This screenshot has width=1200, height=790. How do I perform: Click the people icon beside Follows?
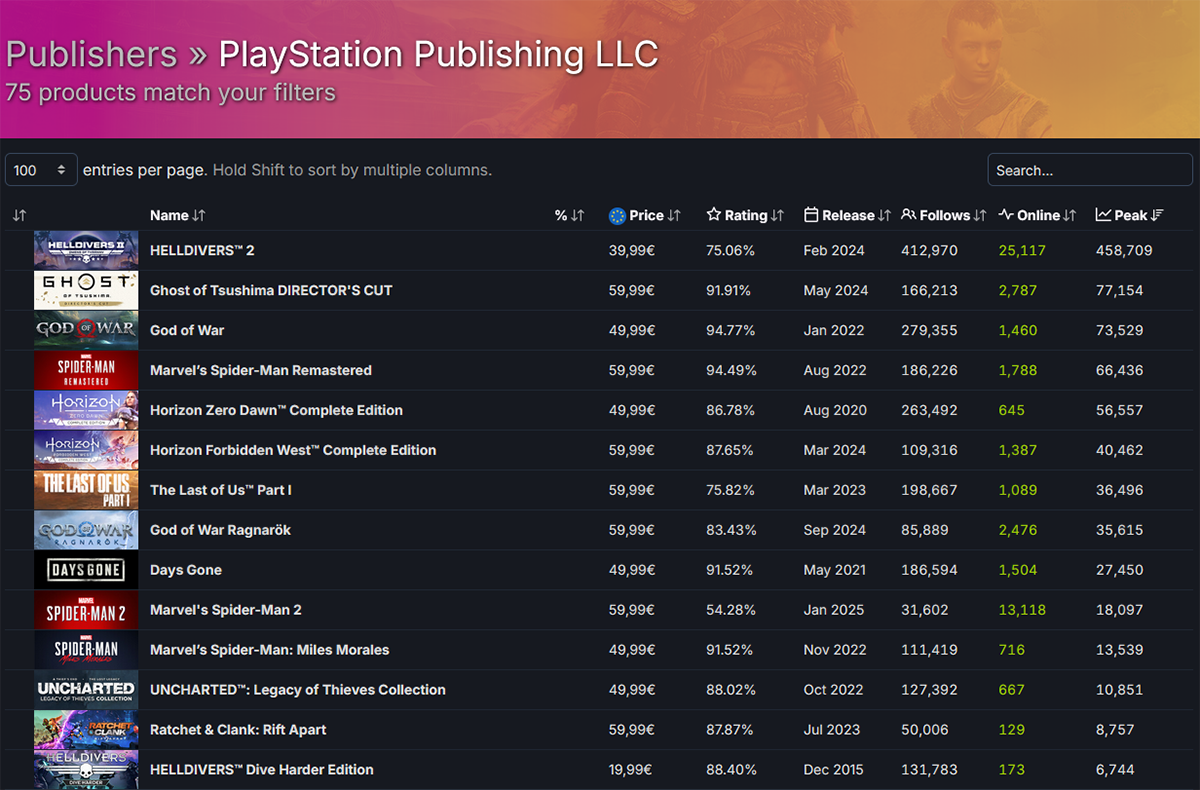pos(908,215)
